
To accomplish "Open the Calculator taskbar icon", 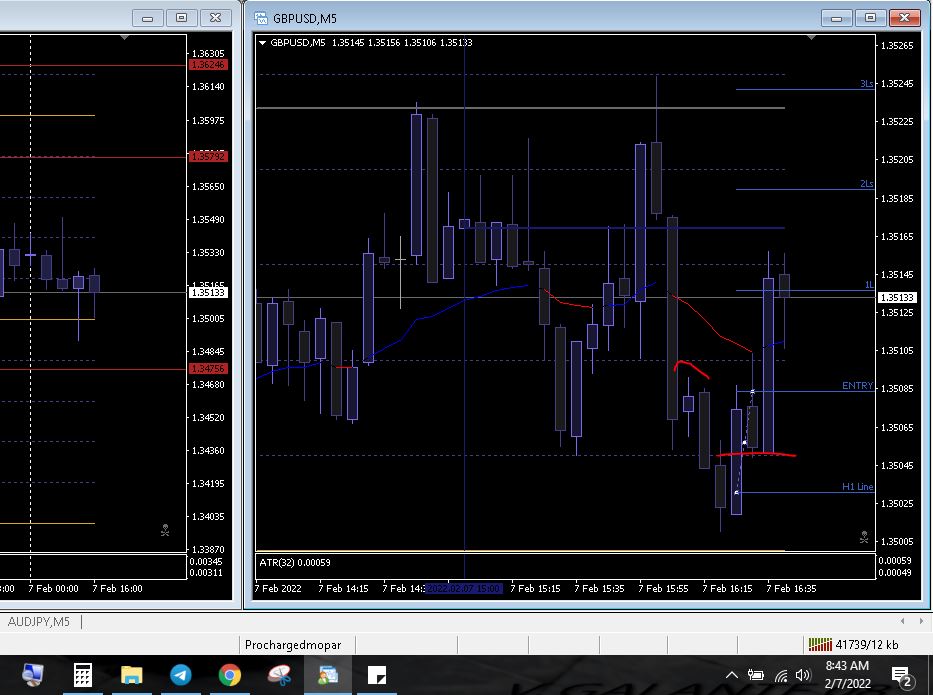I will 83,676.
